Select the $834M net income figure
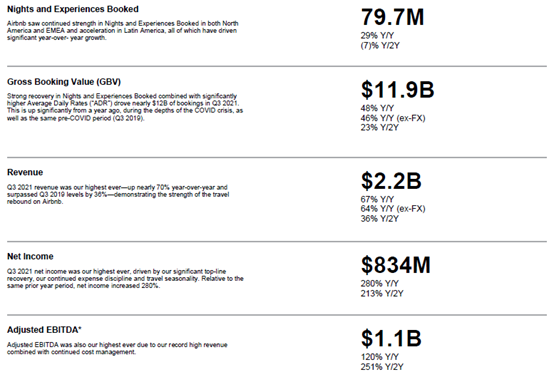This screenshot has height=377, width=554. [396, 265]
